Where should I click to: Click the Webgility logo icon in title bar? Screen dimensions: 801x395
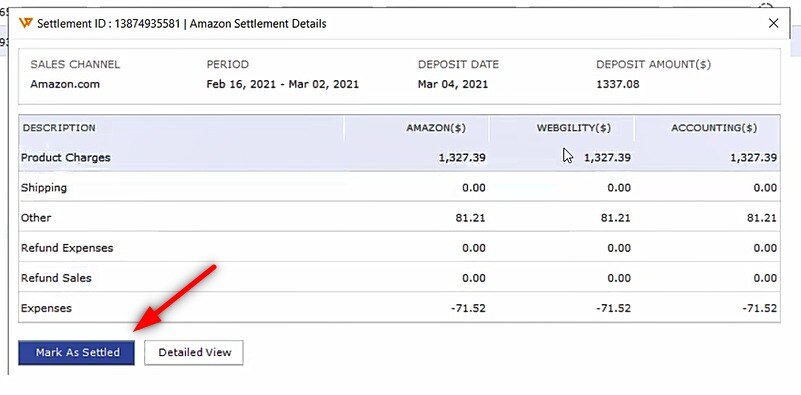[26, 23]
